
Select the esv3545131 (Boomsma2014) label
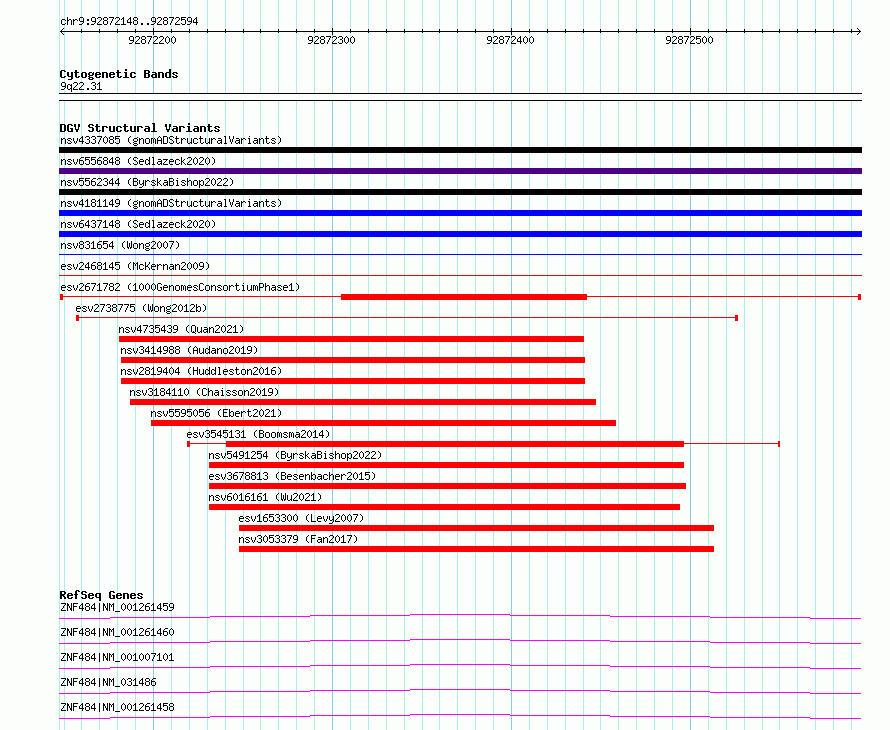point(258,434)
